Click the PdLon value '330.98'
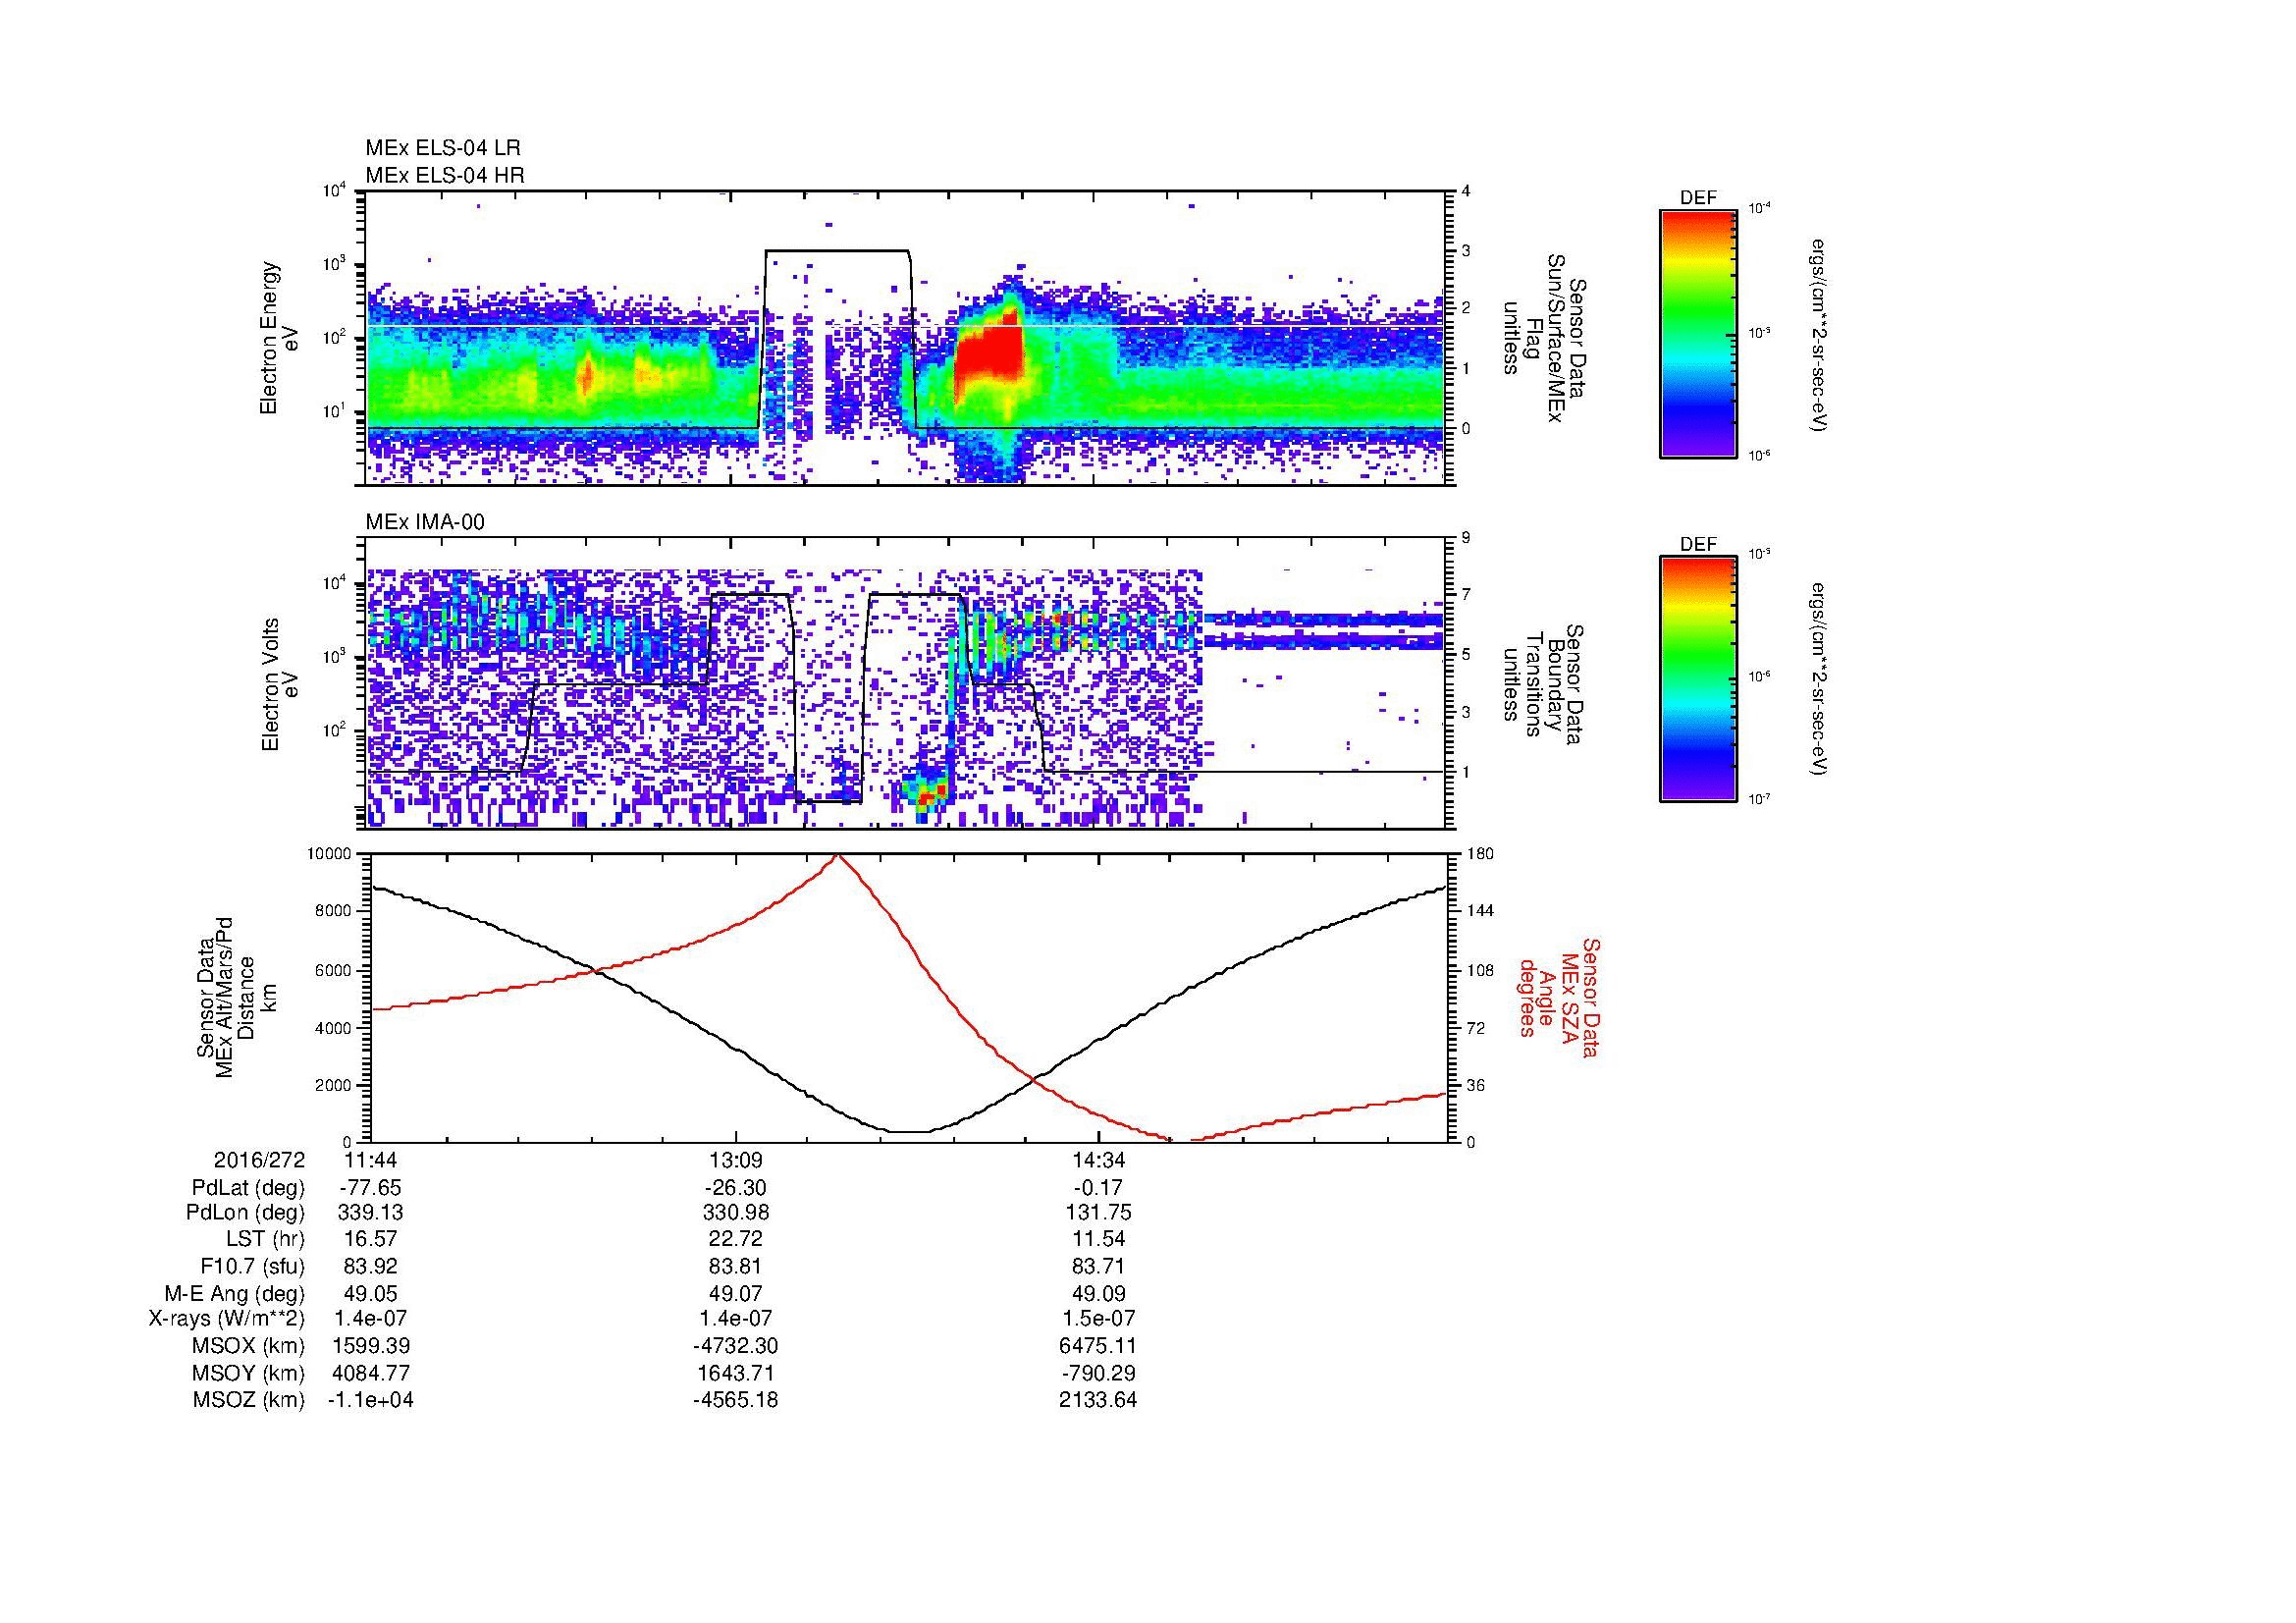2296x1623 pixels. pos(736,1213)
